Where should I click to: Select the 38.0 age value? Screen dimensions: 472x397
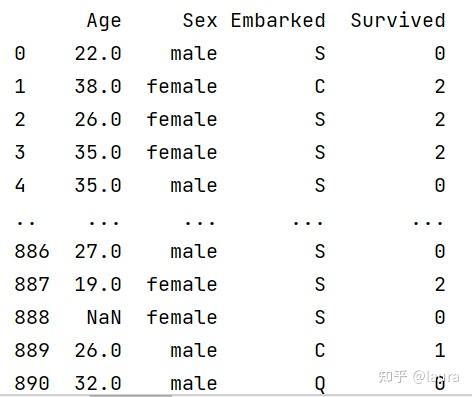(98, 86)
